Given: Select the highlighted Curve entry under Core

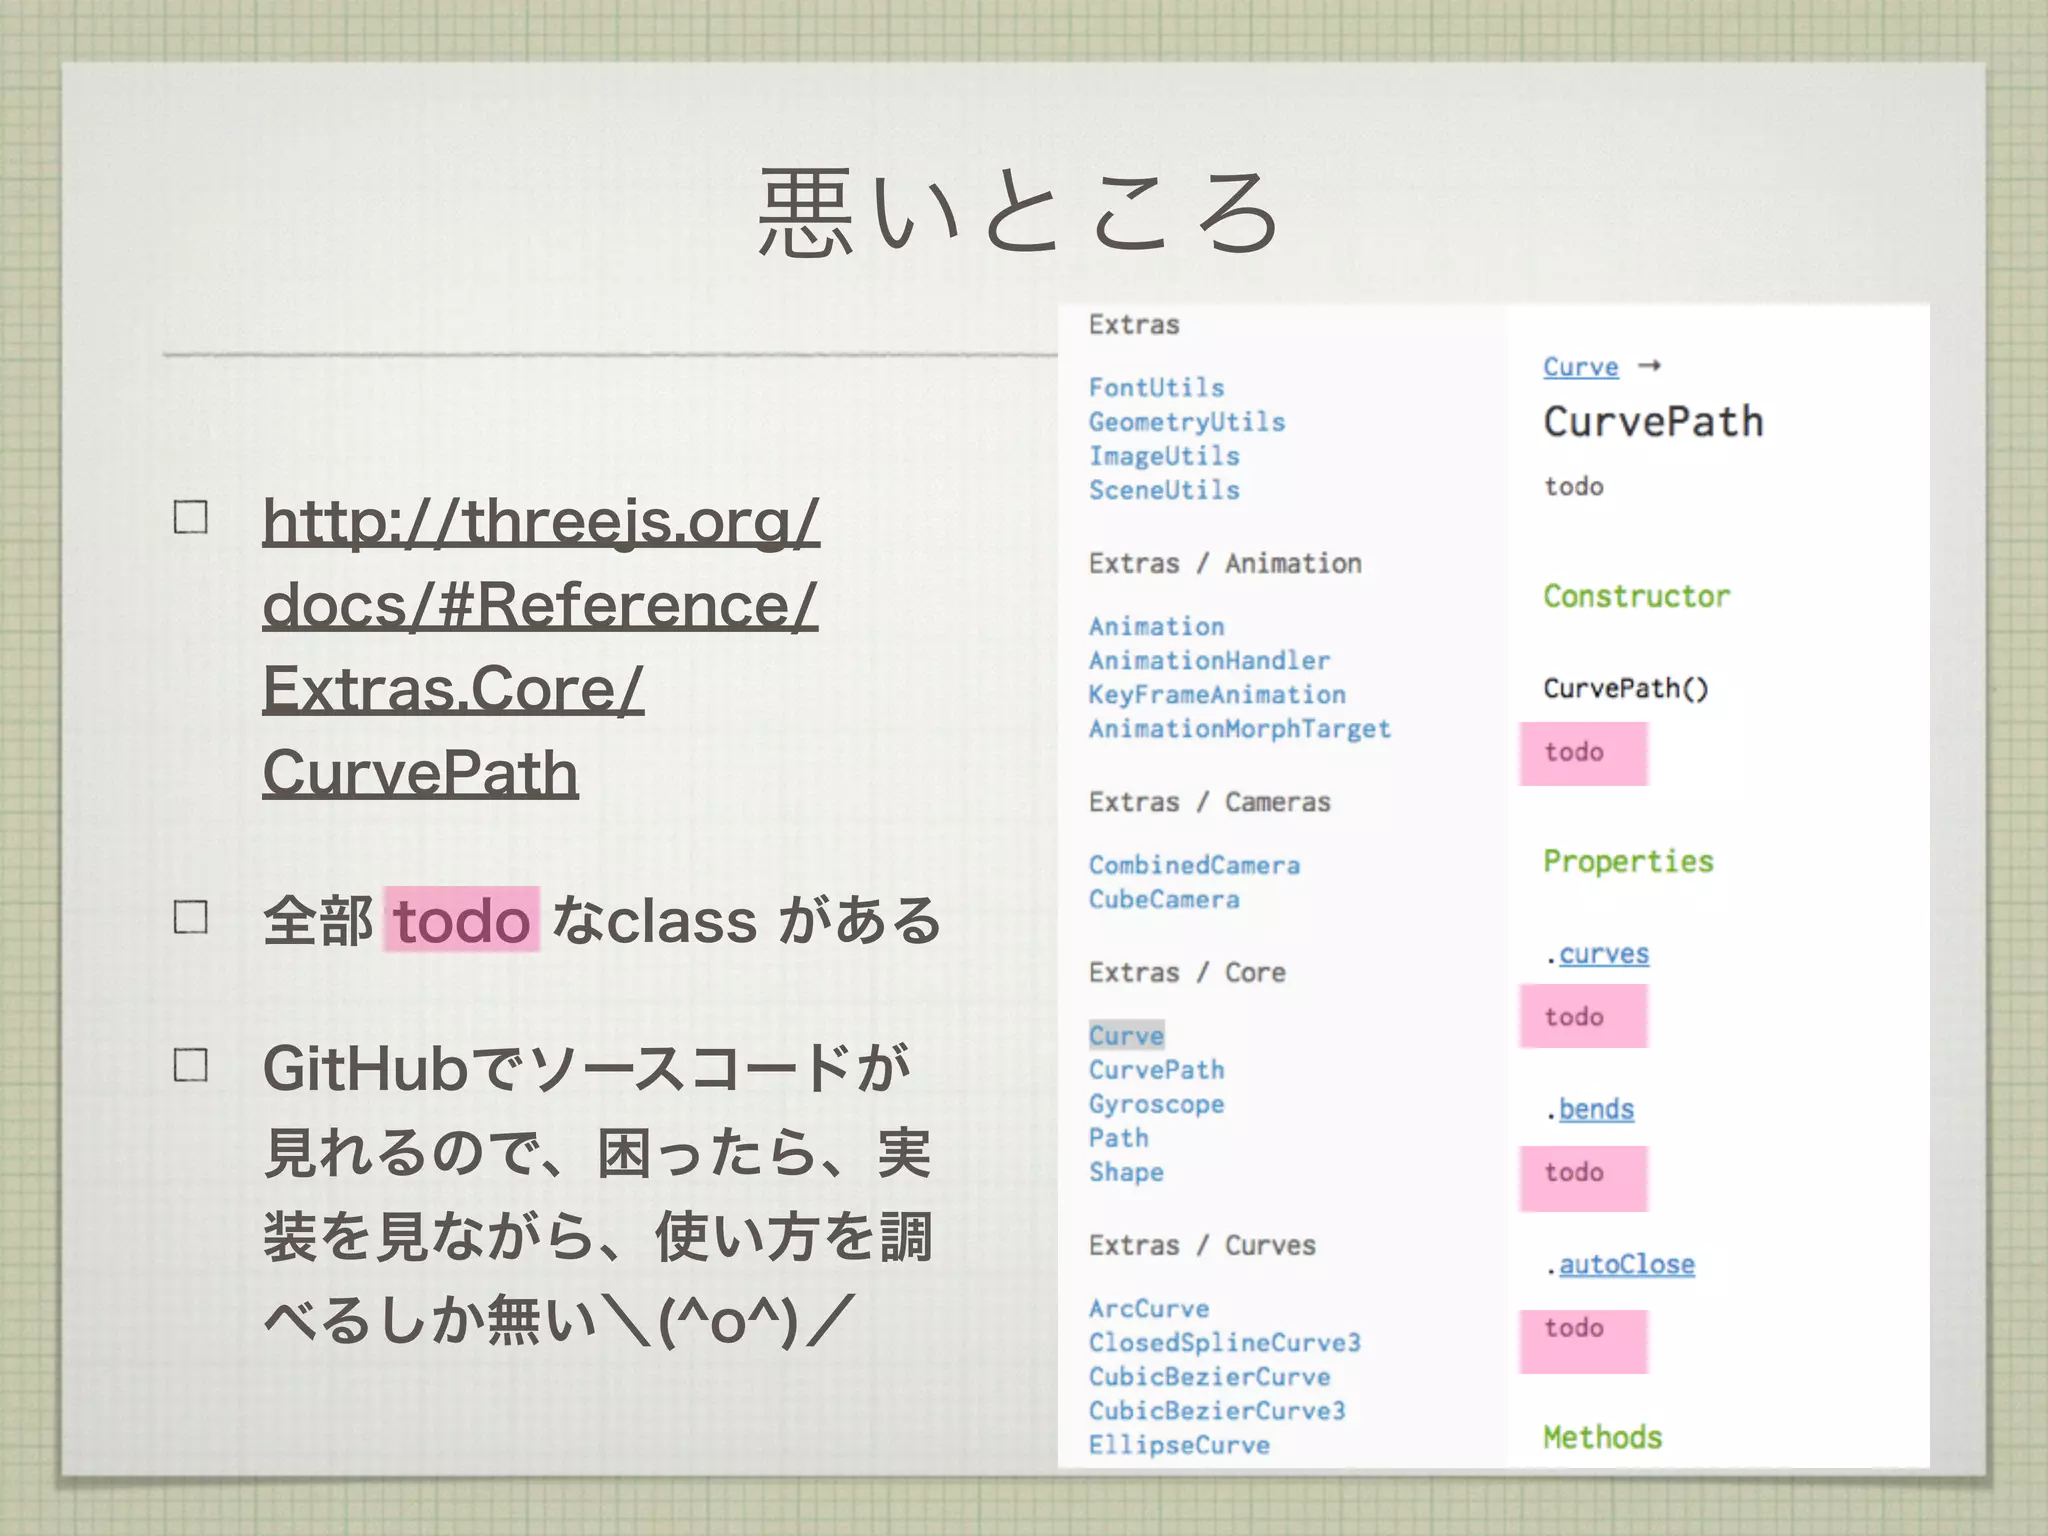Looking at the screenshot, I should [x=1126, y=1036].
